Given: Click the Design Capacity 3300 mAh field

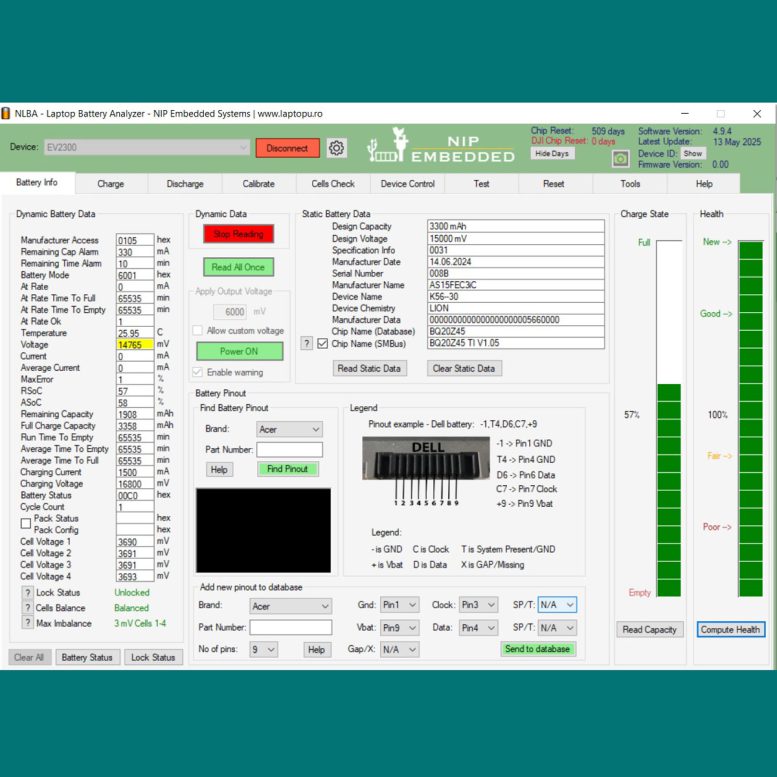Looking at the screenshot, I should [516, 226].
